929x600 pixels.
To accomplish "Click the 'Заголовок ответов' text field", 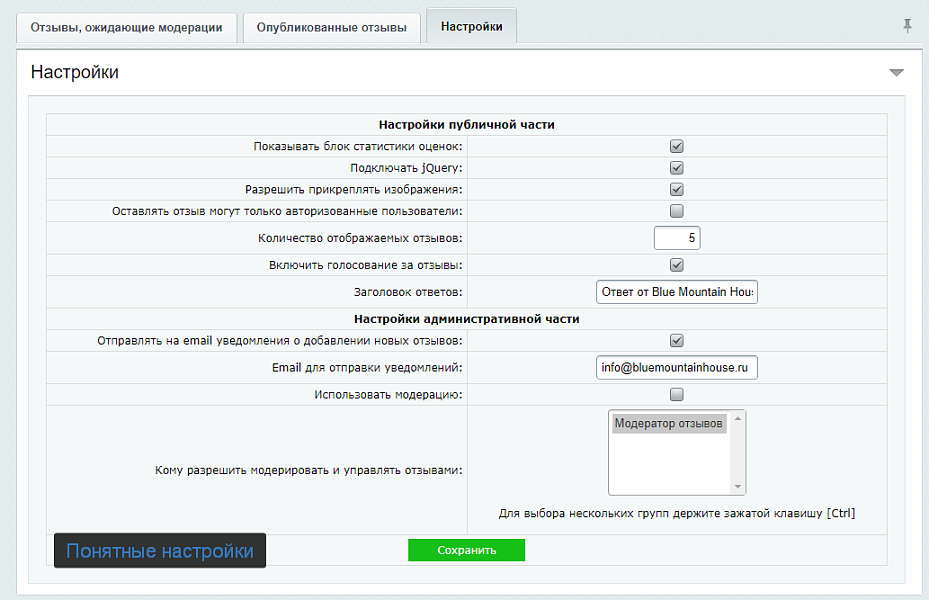I will pos(677,290).
